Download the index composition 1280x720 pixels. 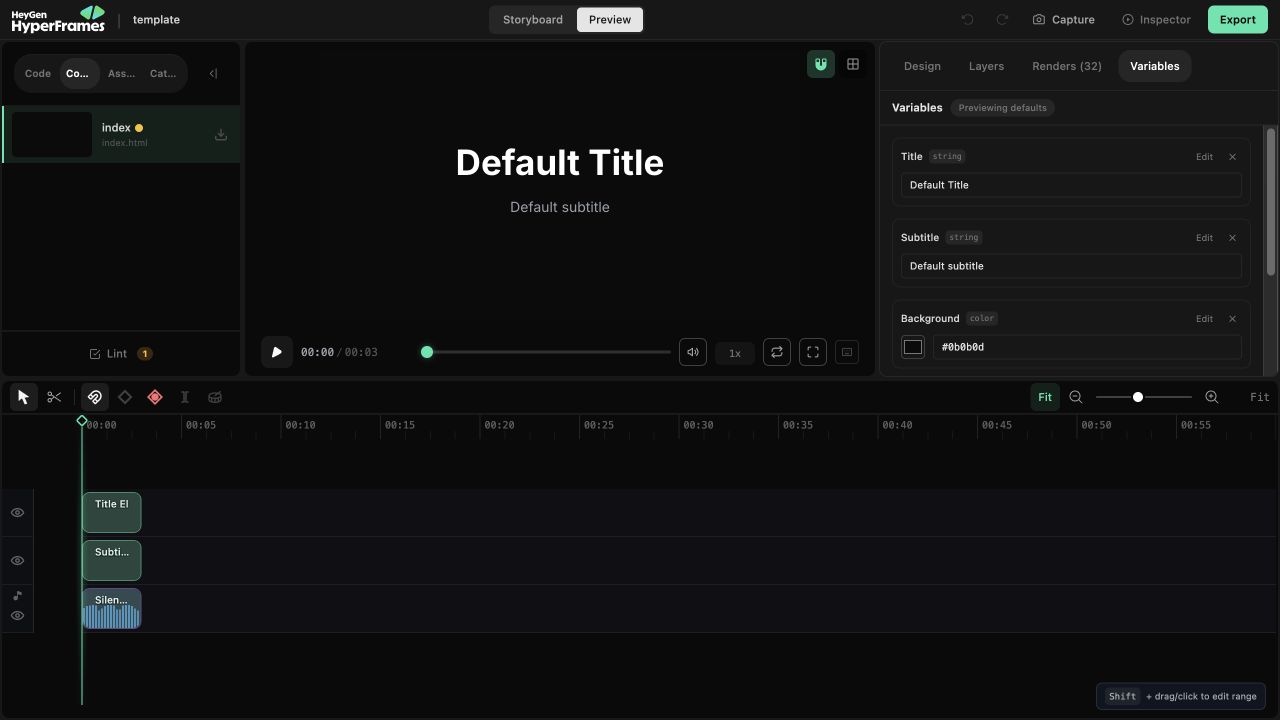point(221,135)
